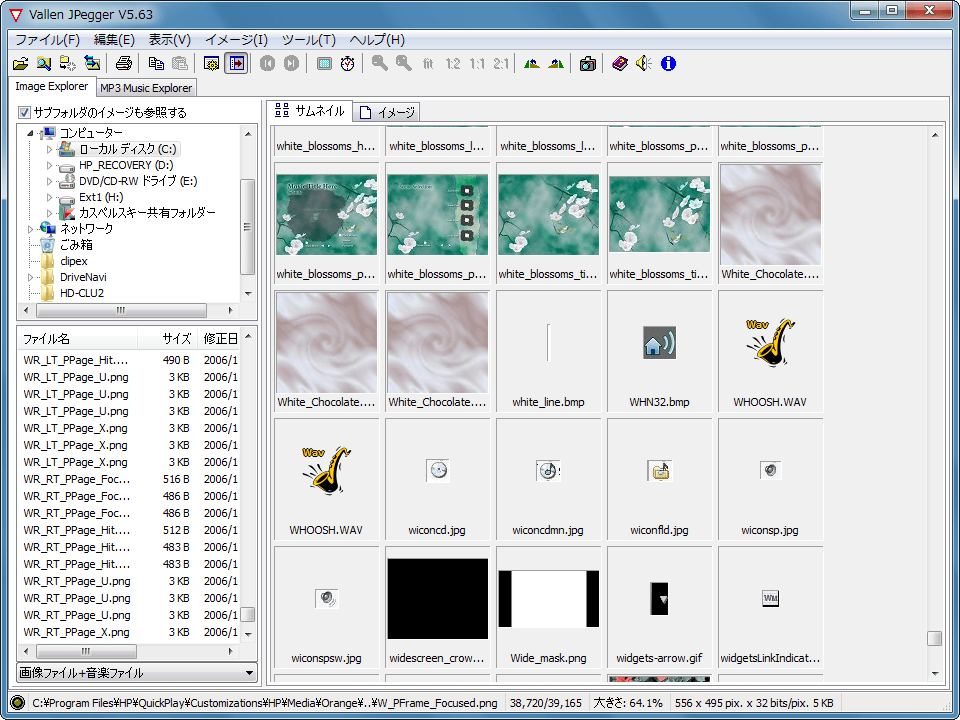Select the clipex folder in tree

coord(73,261)
